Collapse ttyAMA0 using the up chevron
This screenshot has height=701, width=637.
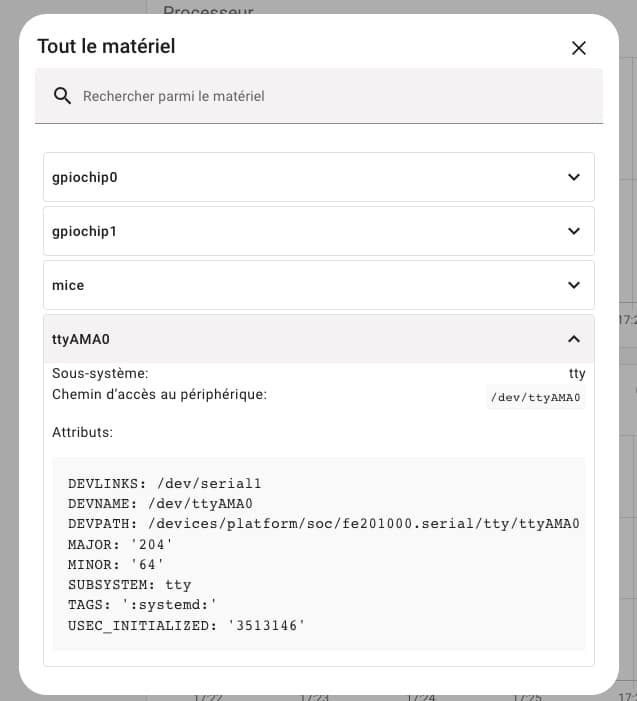coord(574,339)
